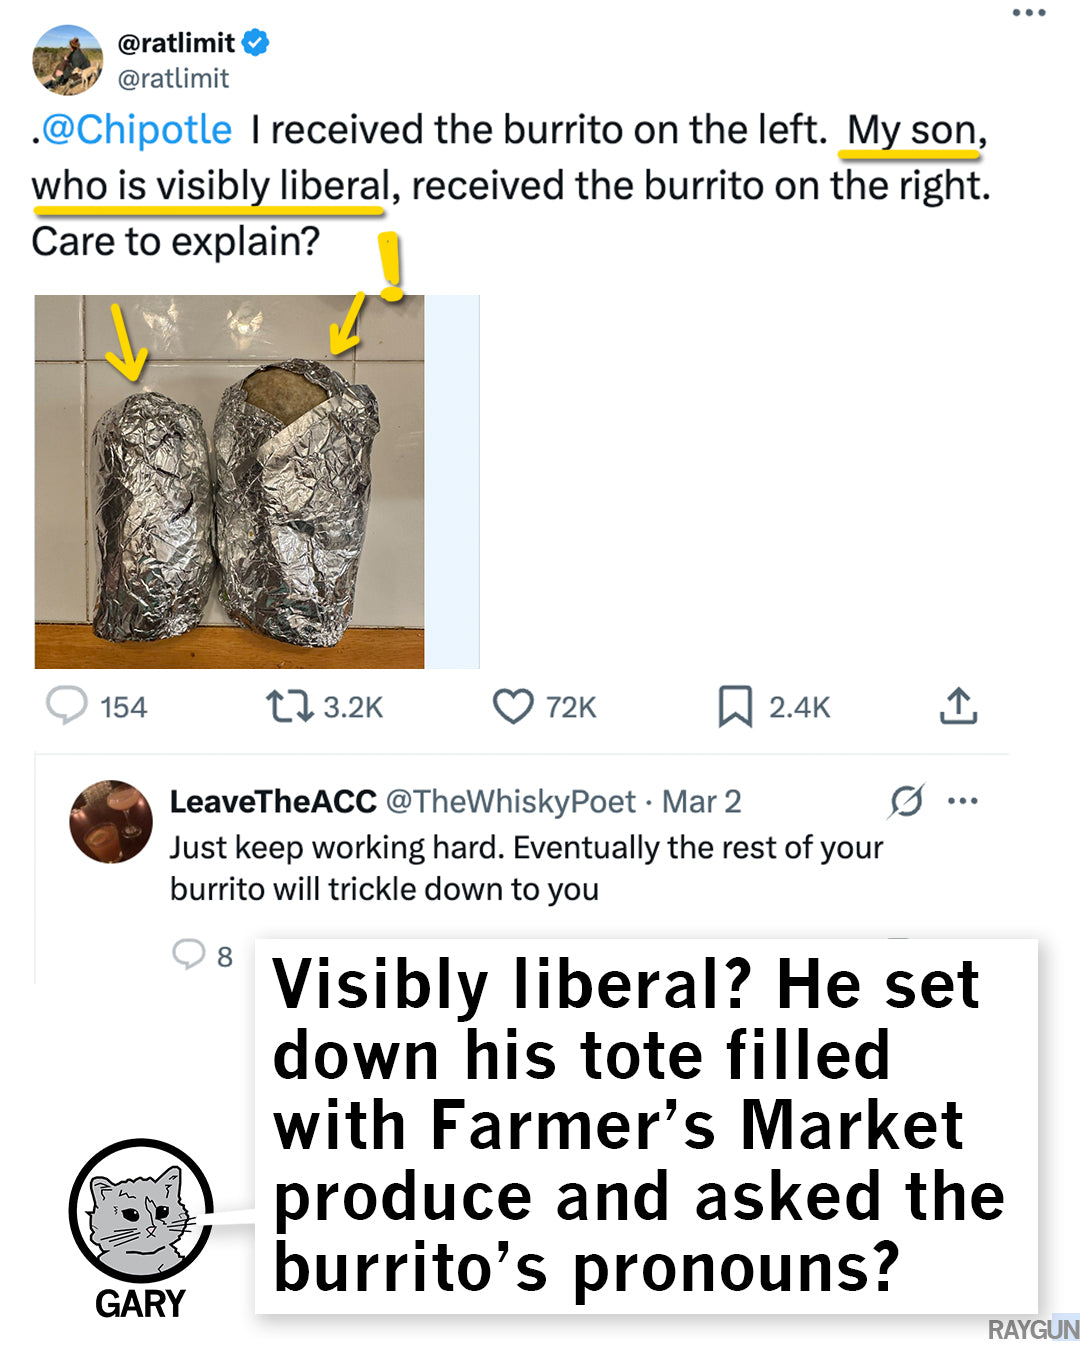The width and height of the screenshot is (1080, 1350).
Task: Open the LeaveTheACC profile picture
Action: (111, 822)
